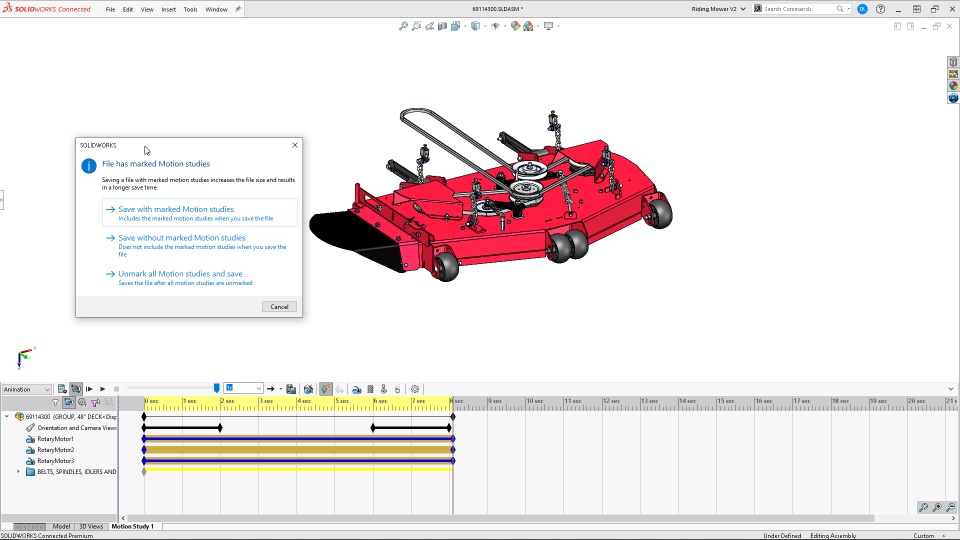Toggle the Autokey button
The width and height of the screenshot is (960, 540).
pos(326,389)
